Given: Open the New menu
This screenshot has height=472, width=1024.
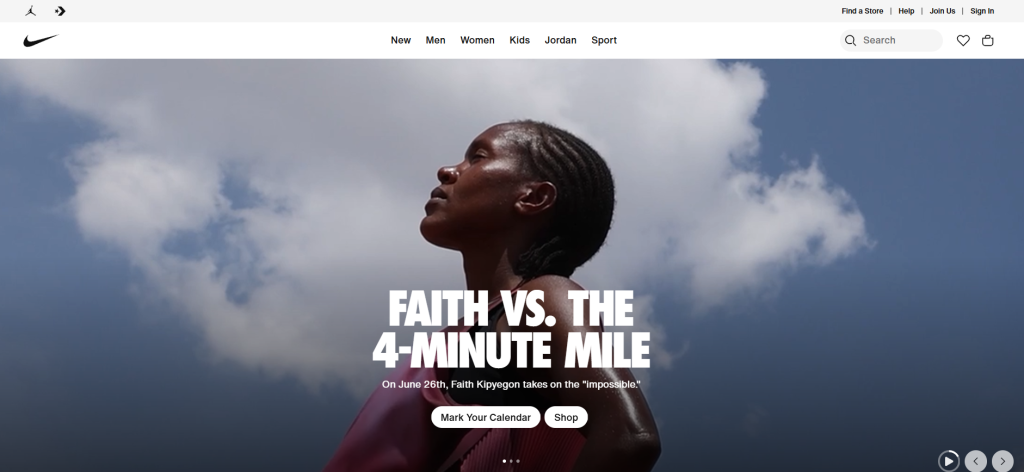Looking at the screenshot, I should (401, 40).
